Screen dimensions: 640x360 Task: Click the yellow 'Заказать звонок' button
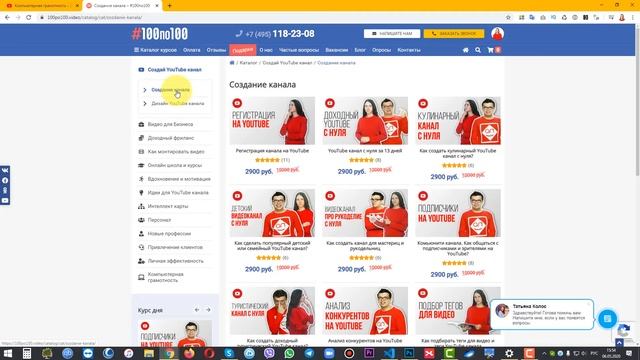pyautogui.click(x=454, y=33)
